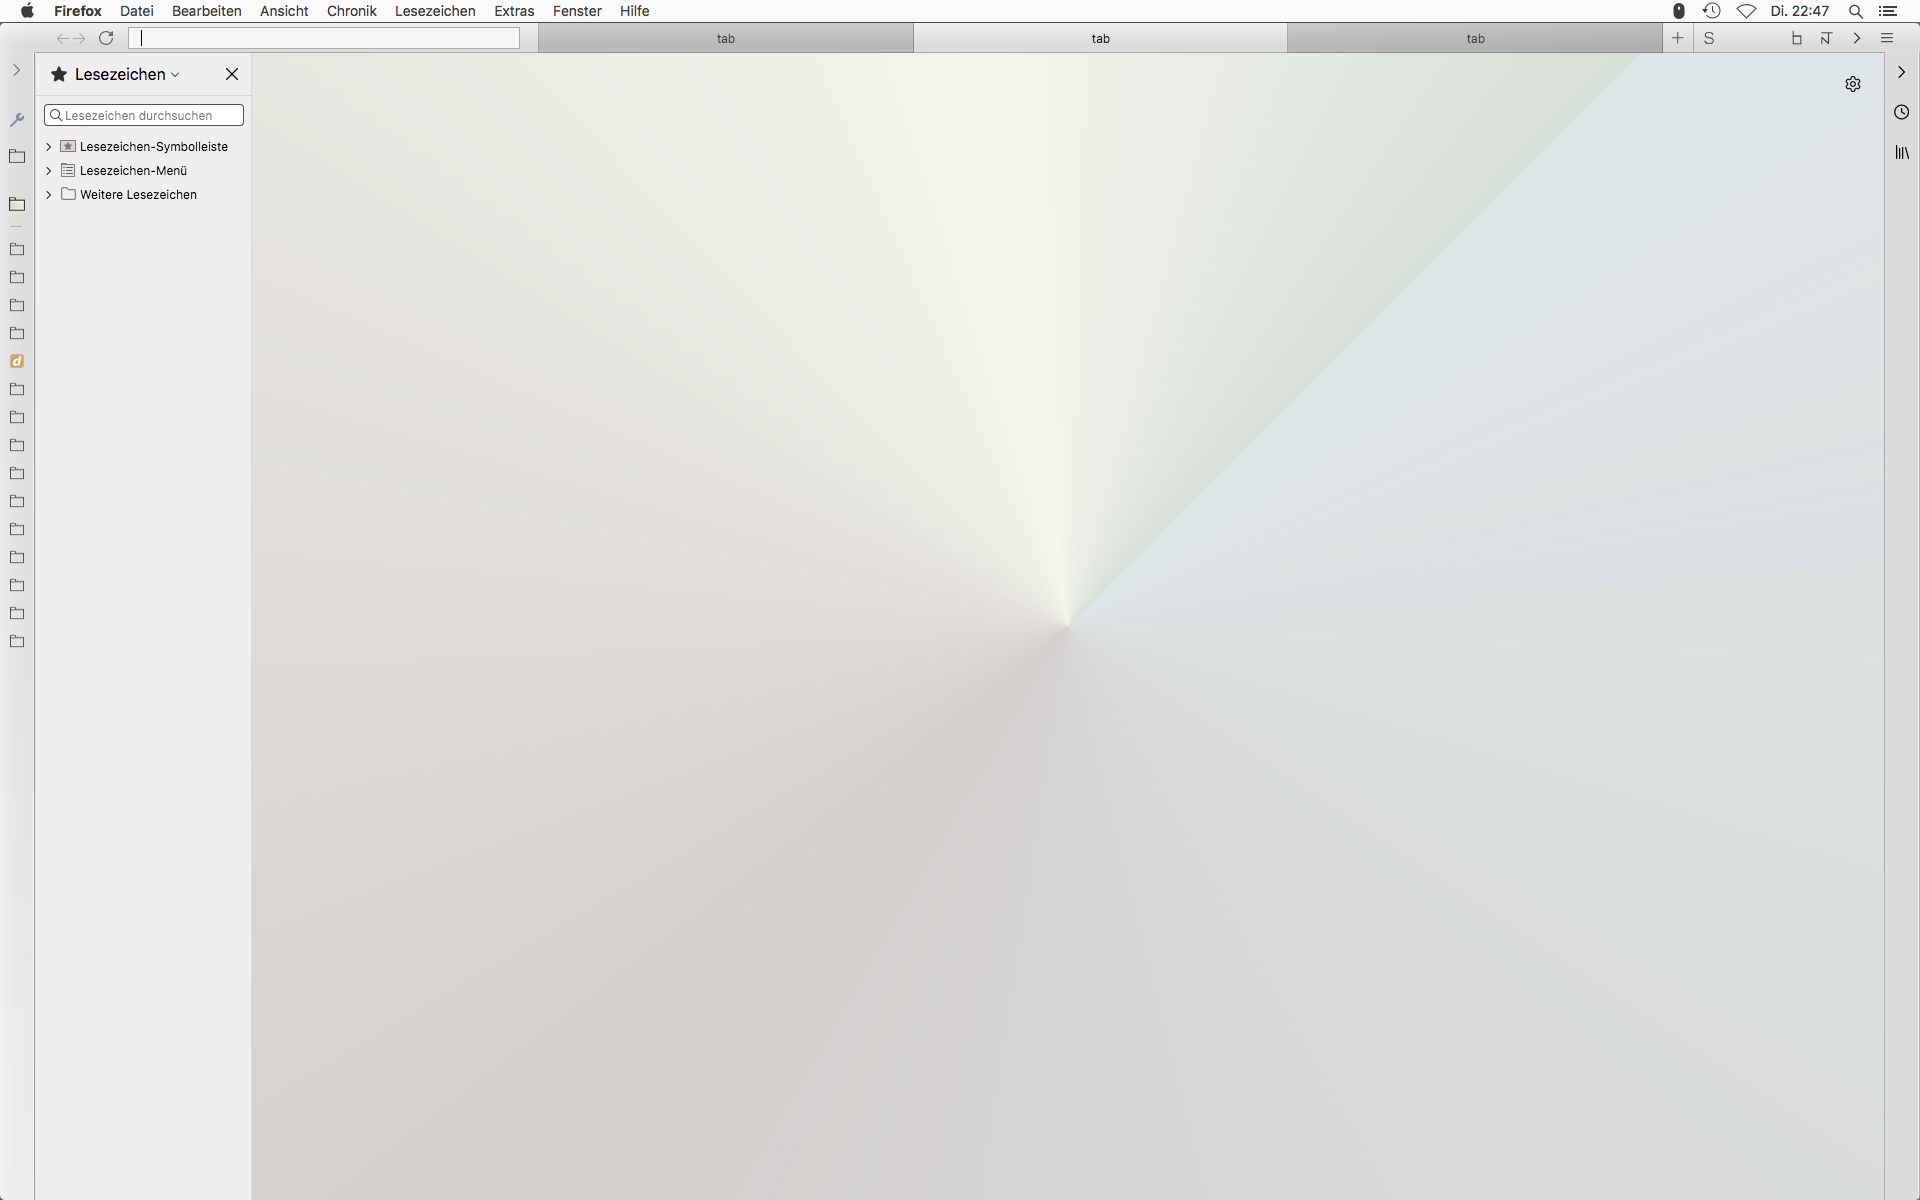This screenshot has height=1200, width=1920.
Task: Expand the Lesezeichen-Symbolleiste folder
Action: (49, 147)
